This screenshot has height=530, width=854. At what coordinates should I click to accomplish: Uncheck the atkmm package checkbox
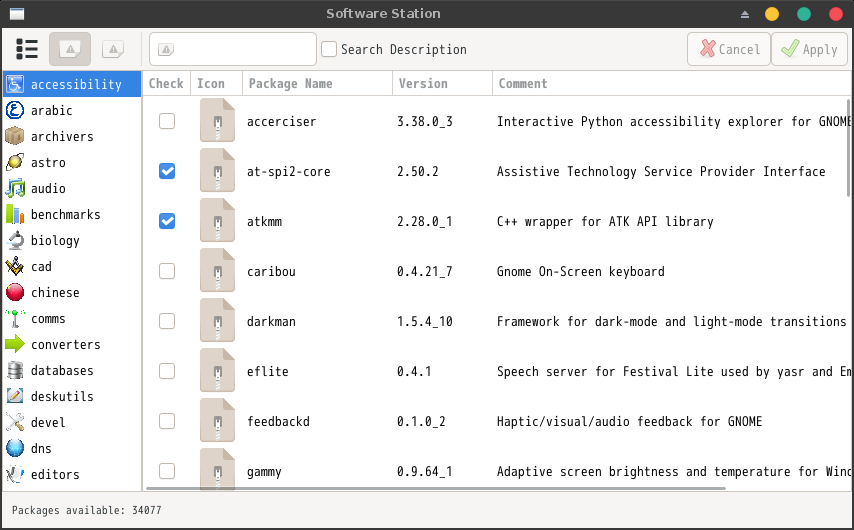click(x=167, y=221)
